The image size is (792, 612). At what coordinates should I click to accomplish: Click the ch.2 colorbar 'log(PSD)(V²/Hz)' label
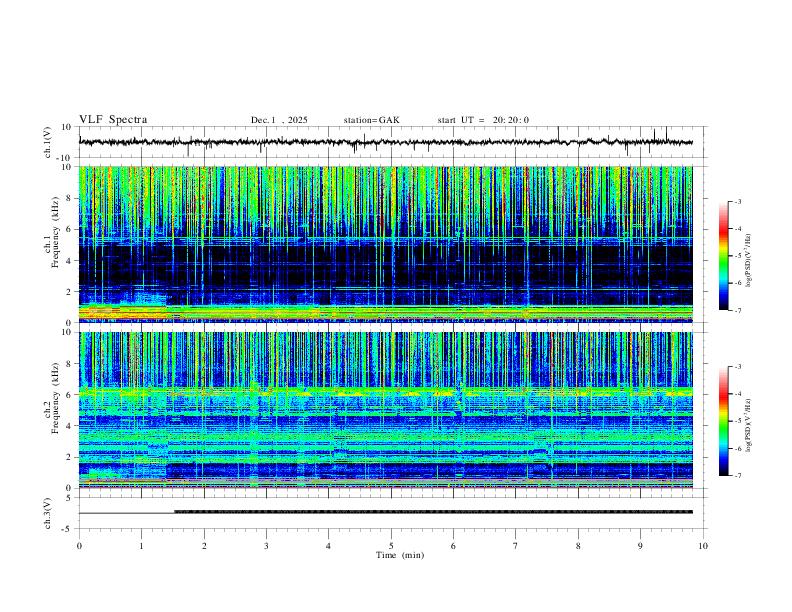[x=749, y=425]
